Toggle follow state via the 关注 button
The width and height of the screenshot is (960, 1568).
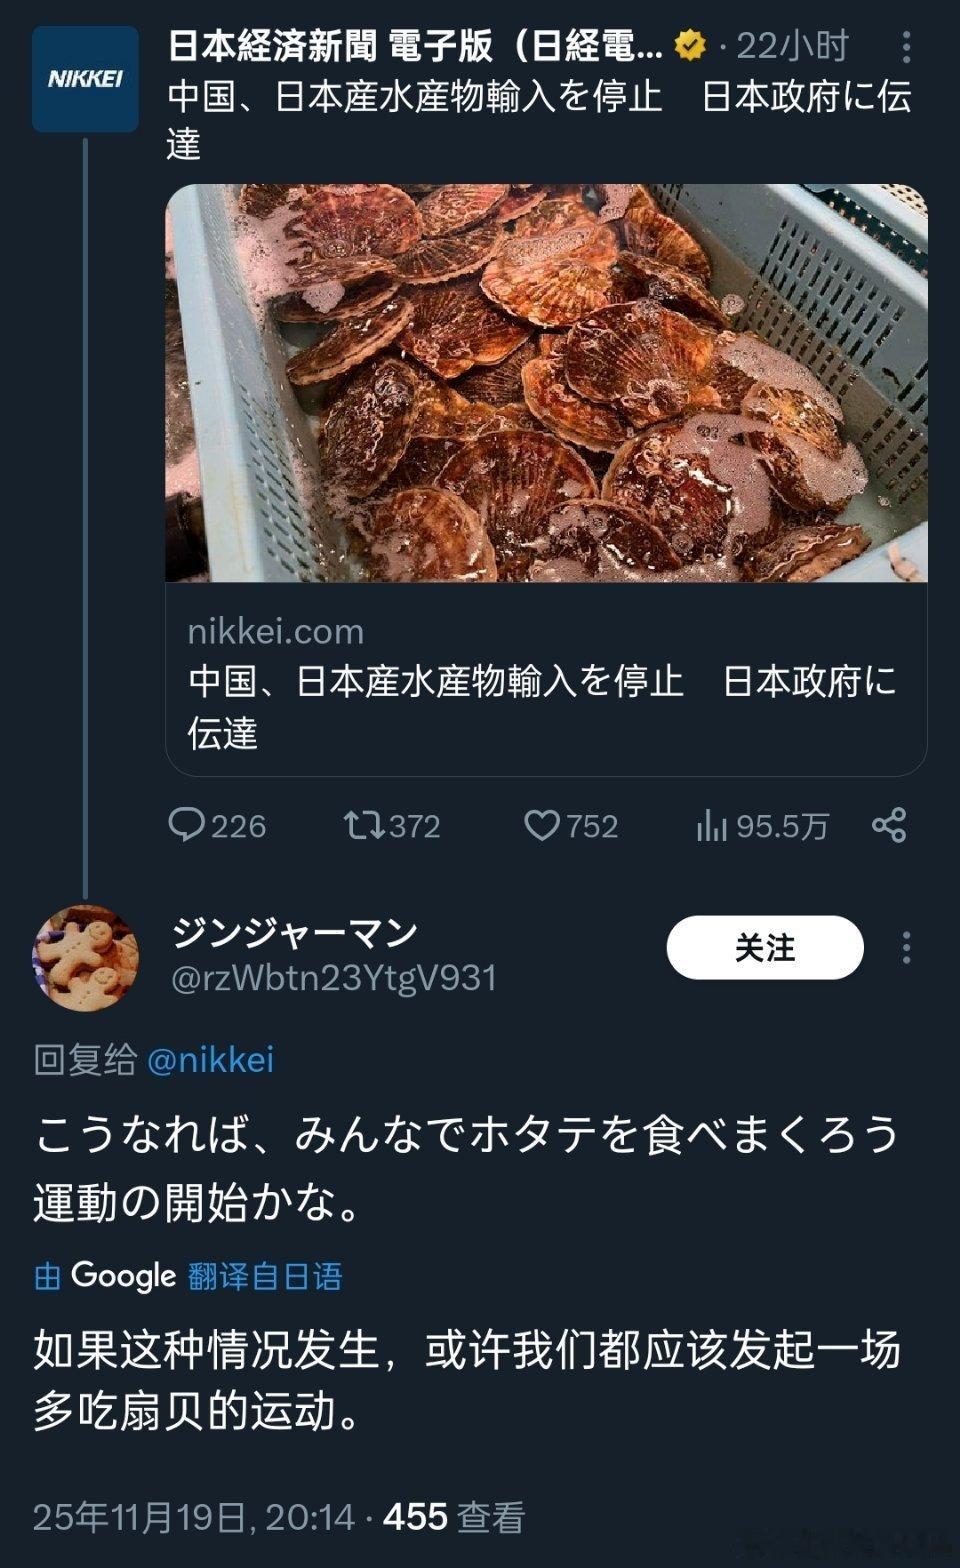(x=765, y=947)
